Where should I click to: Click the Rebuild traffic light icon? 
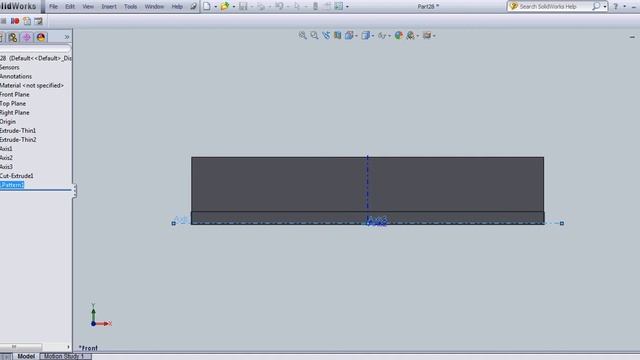315,6
